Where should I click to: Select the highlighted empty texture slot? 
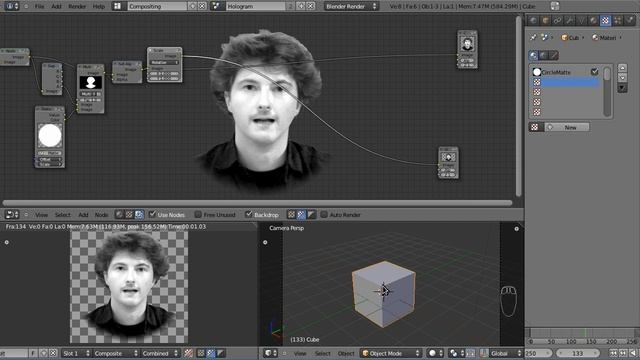tap(565, 82)
